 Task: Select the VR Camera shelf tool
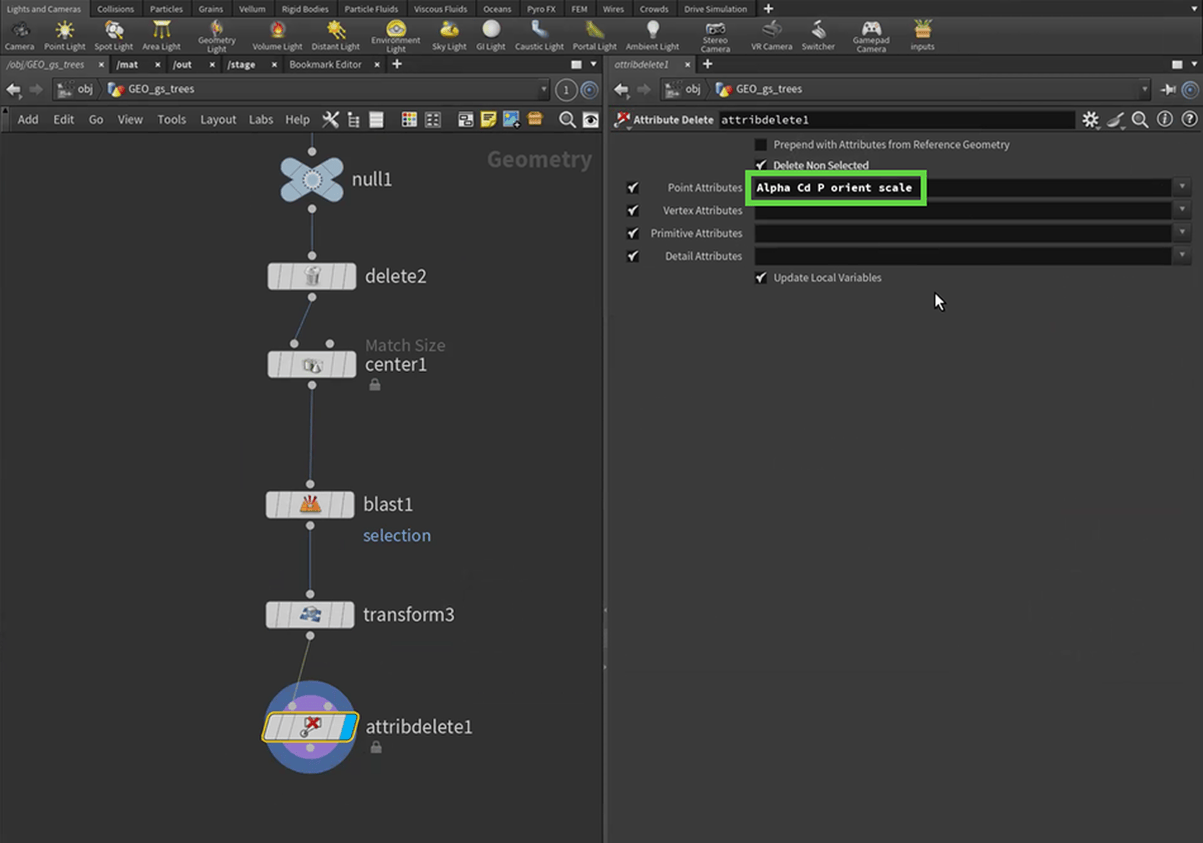[x=771, y=35]
